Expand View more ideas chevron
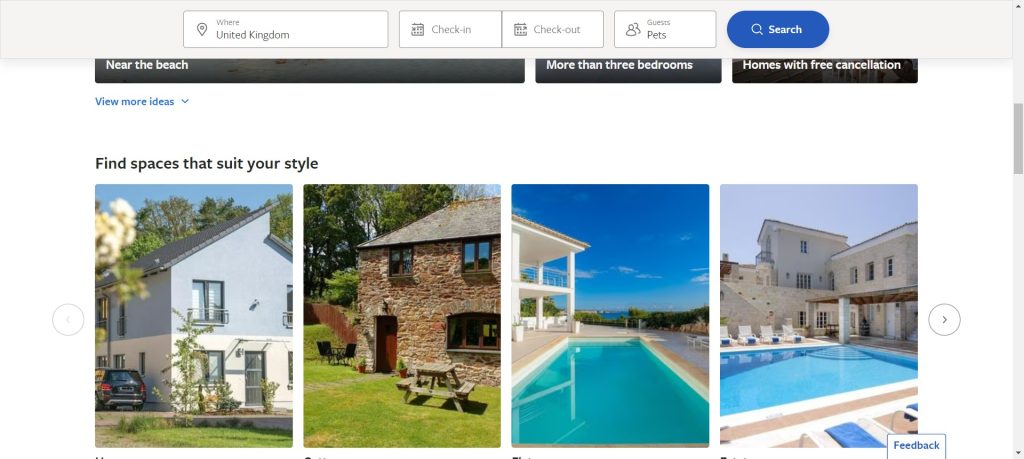Viewport: 1024px width, 459px height. (x=185, y=101)
